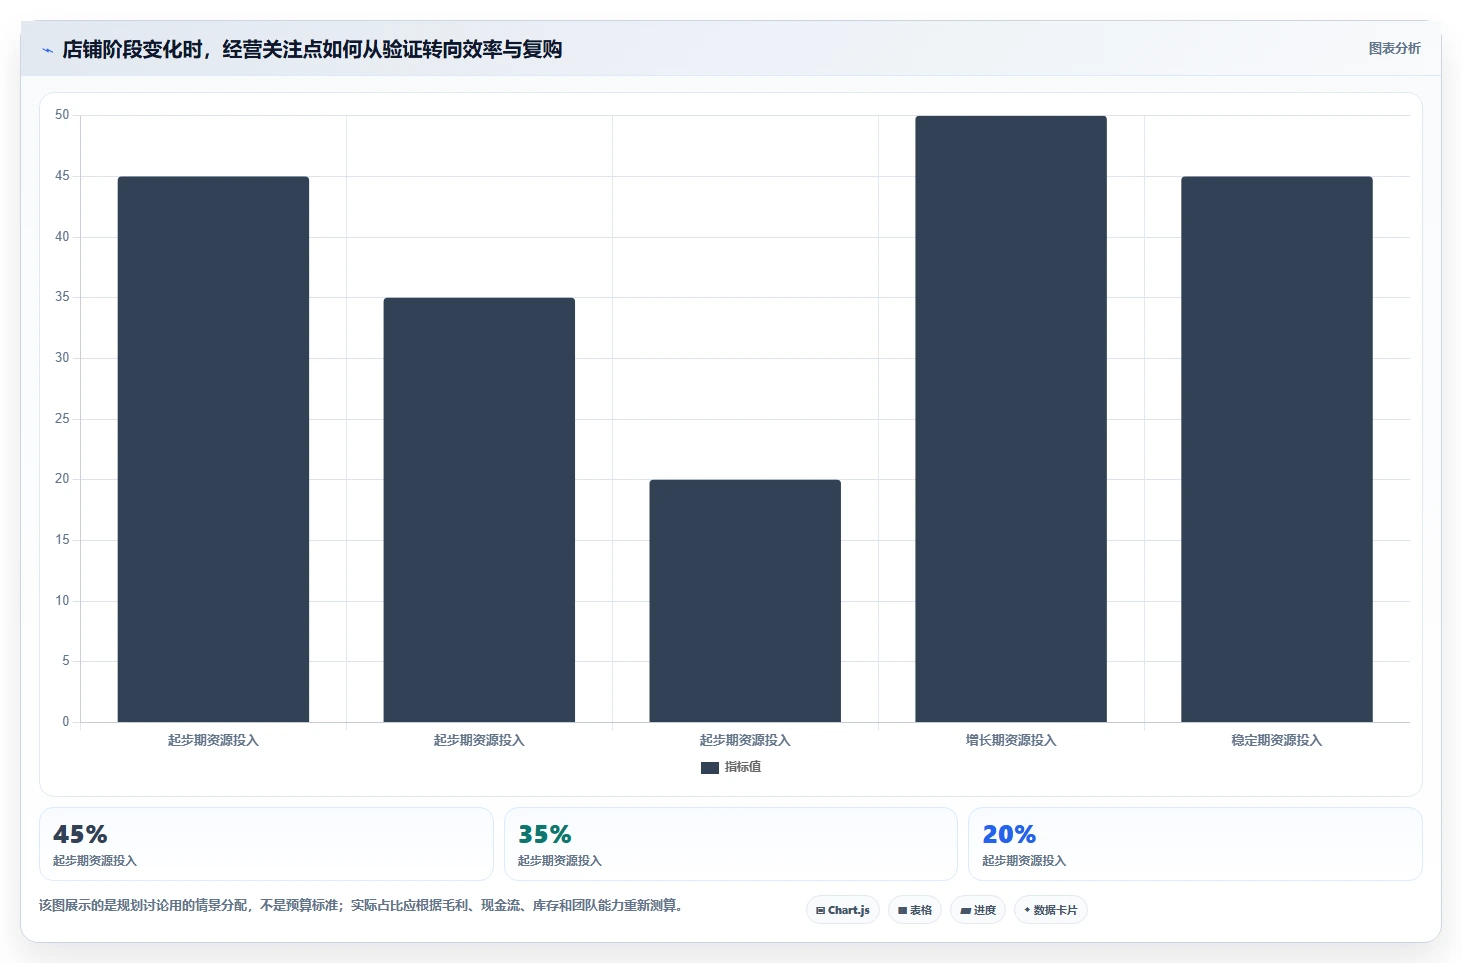1462x963 pixels.
Task: Open the 20% stat card
Action: tap(1195, 844)
